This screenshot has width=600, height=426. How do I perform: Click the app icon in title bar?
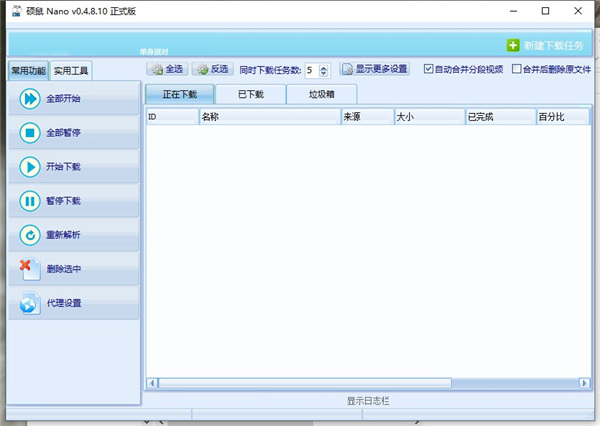click(x=16, y=11)
